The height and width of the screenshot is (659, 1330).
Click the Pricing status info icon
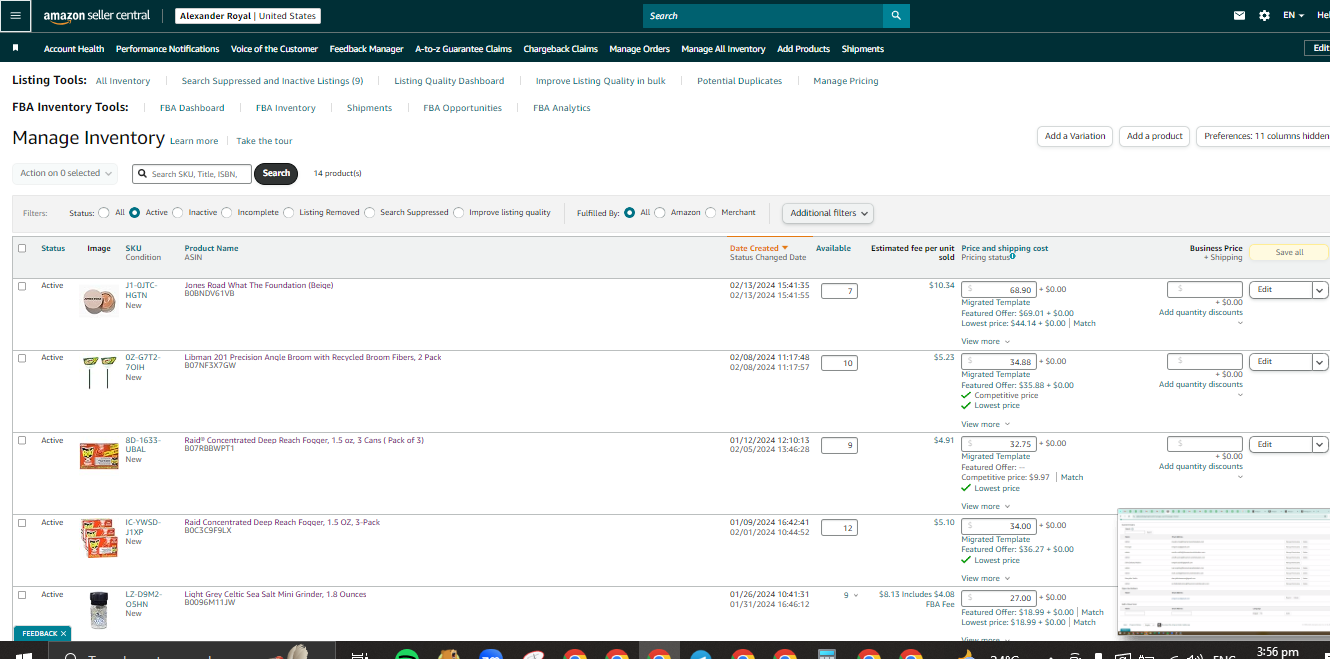1013,257
